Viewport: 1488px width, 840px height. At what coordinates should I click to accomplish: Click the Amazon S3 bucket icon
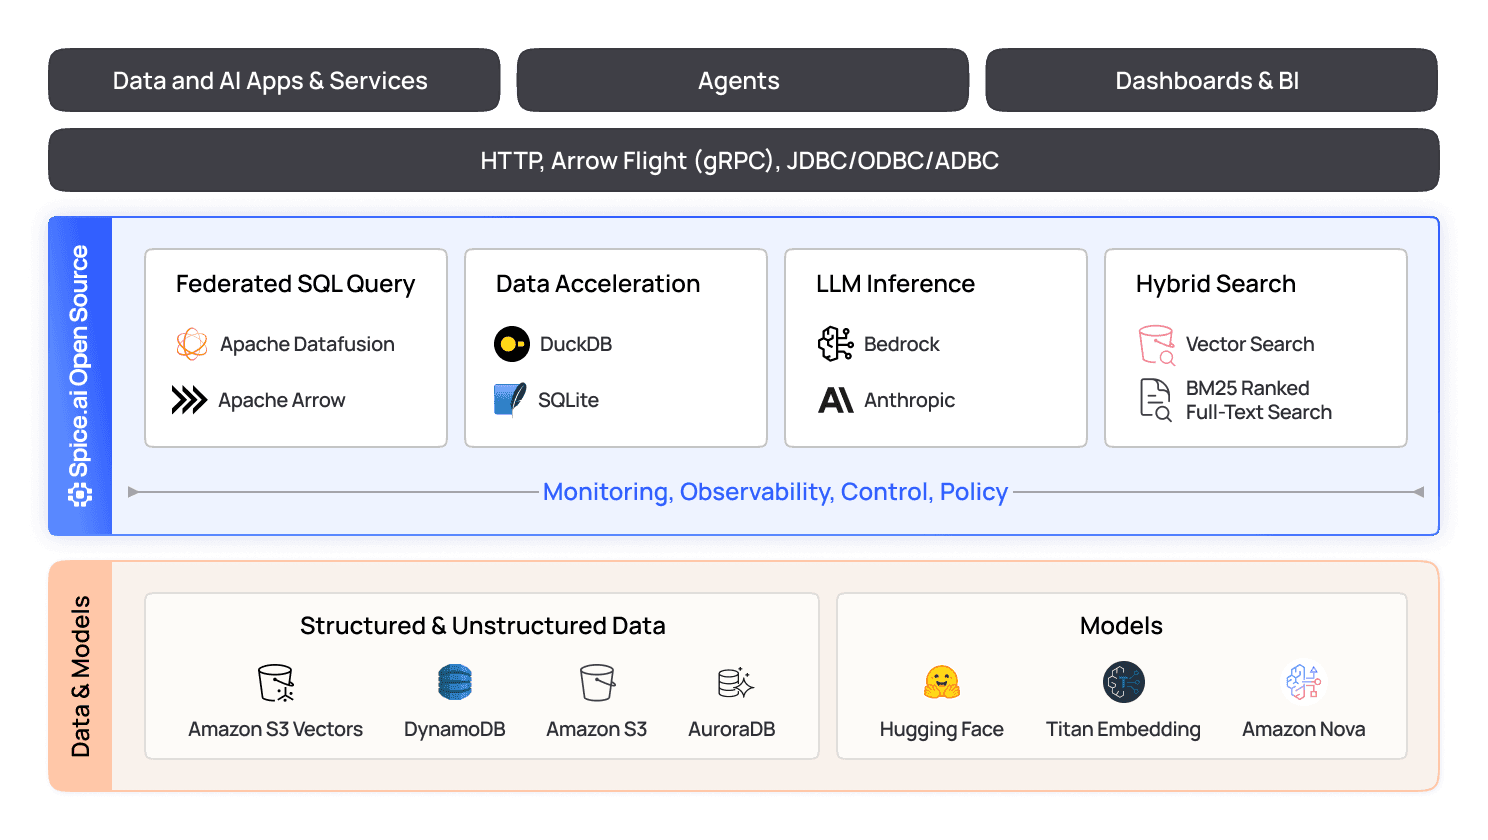(x=596, y=683)
